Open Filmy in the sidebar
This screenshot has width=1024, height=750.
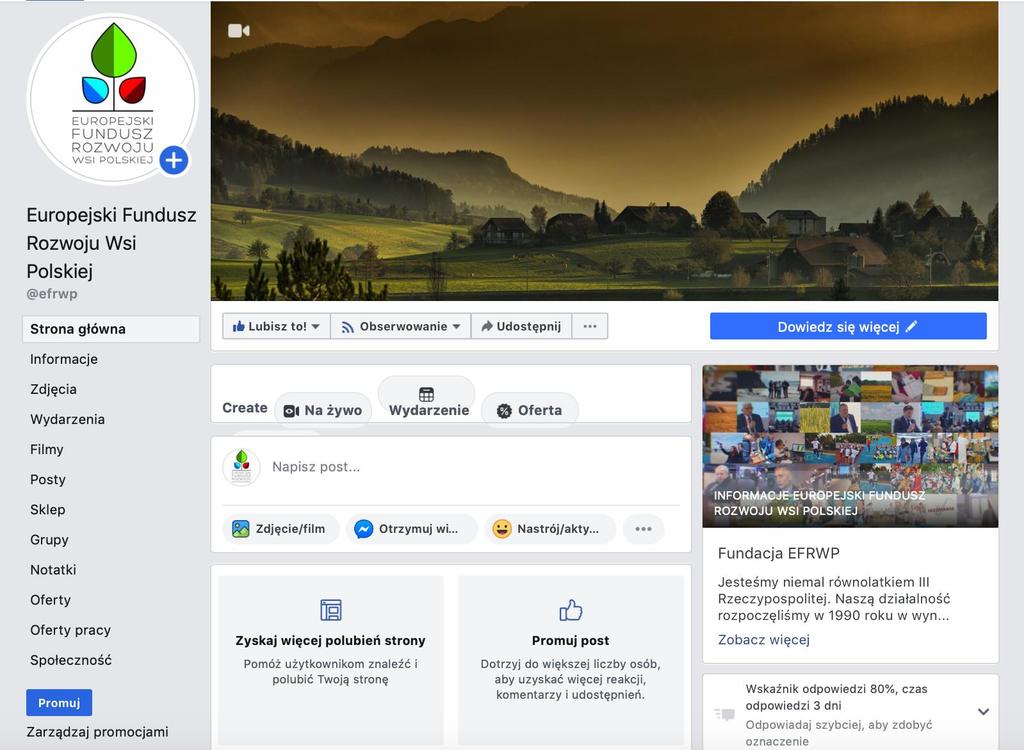pyautogui.click(x=47, y=449)
